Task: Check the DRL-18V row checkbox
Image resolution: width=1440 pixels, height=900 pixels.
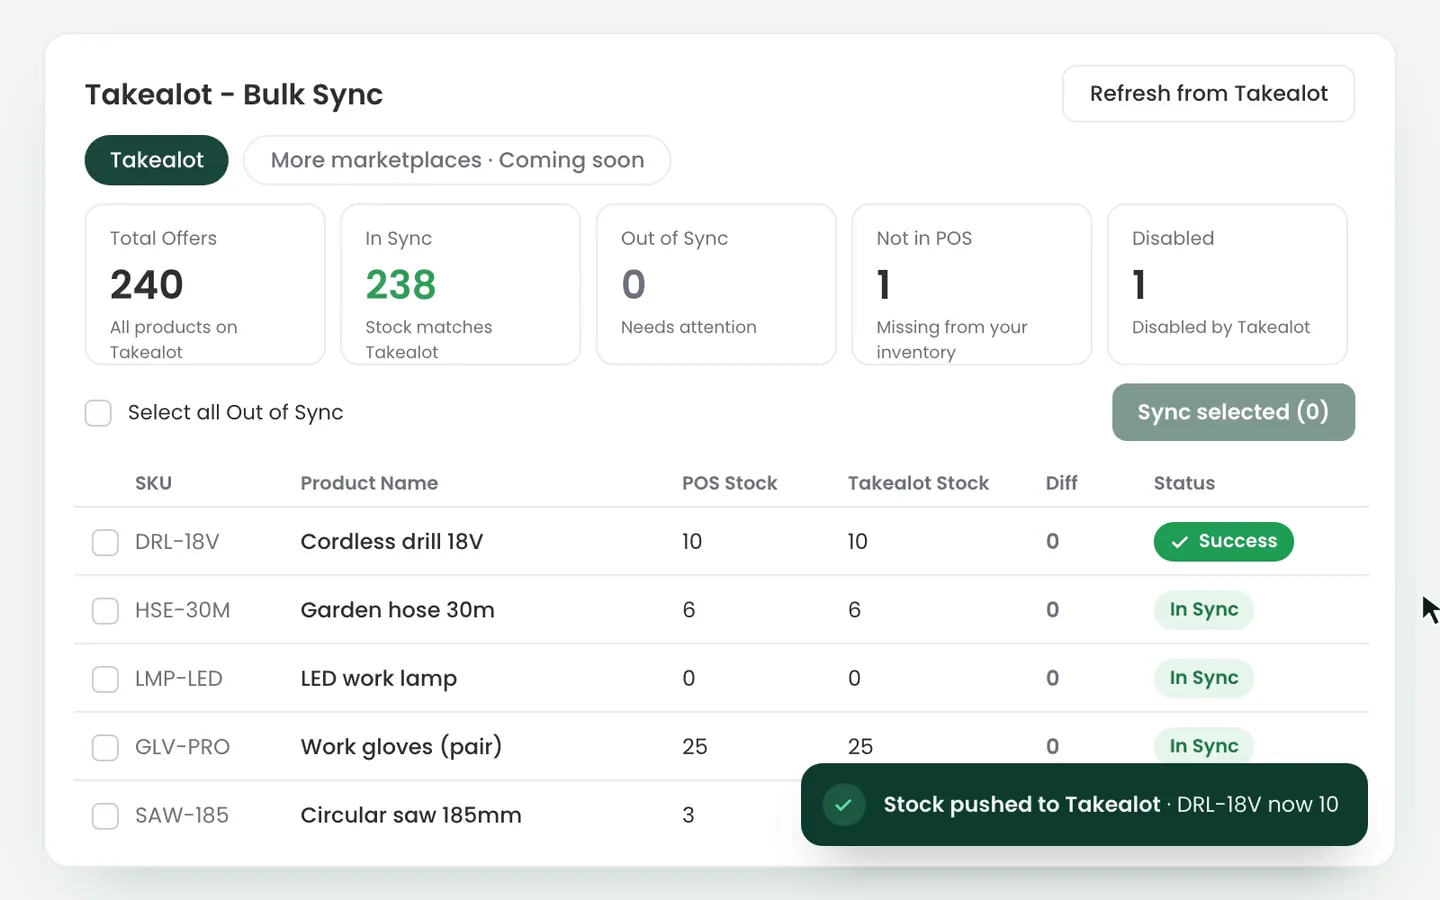Action: pyautogui.click(x=105, y=542)
